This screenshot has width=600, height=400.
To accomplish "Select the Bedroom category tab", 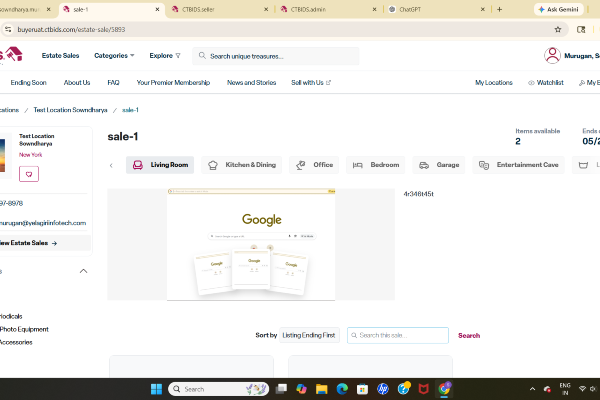I will pos(375,165).
